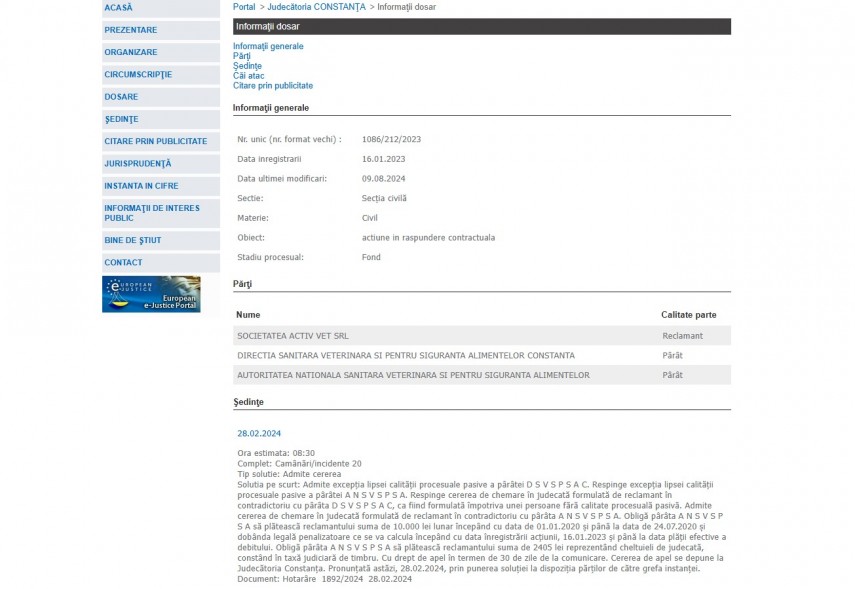Select BINE DE ȘTIUT menu item
This screenshot has width=855, height=589.
pos(132,240)
